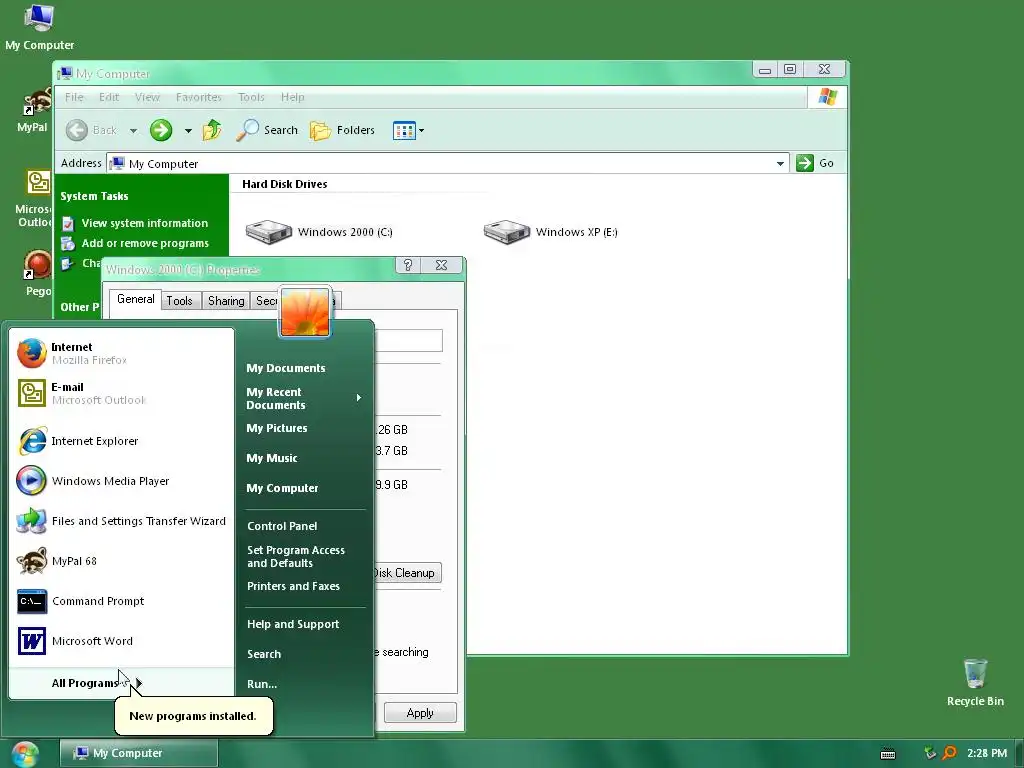Switch to the Tools tab in Properties
Viewport: 1024px width, 768px height.
pyautogui.click(x=179, y=301)
